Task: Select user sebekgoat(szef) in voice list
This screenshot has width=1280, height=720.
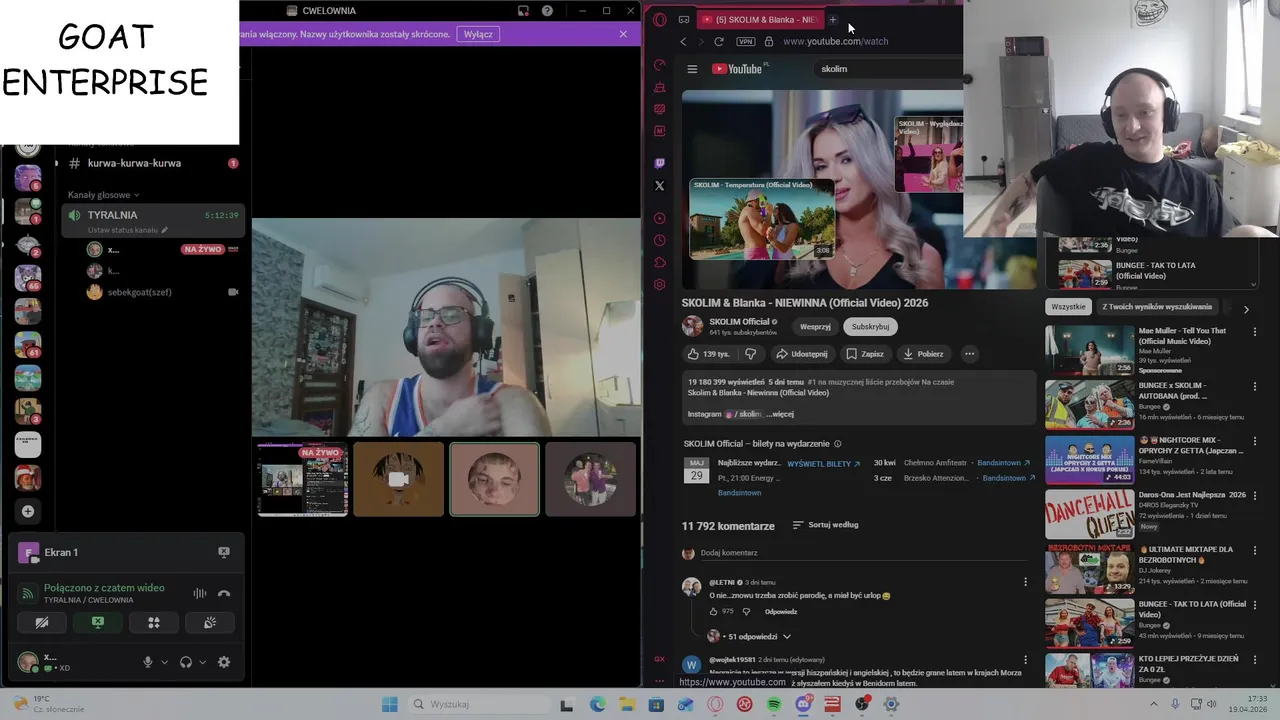Action: [x=139, y=292]
